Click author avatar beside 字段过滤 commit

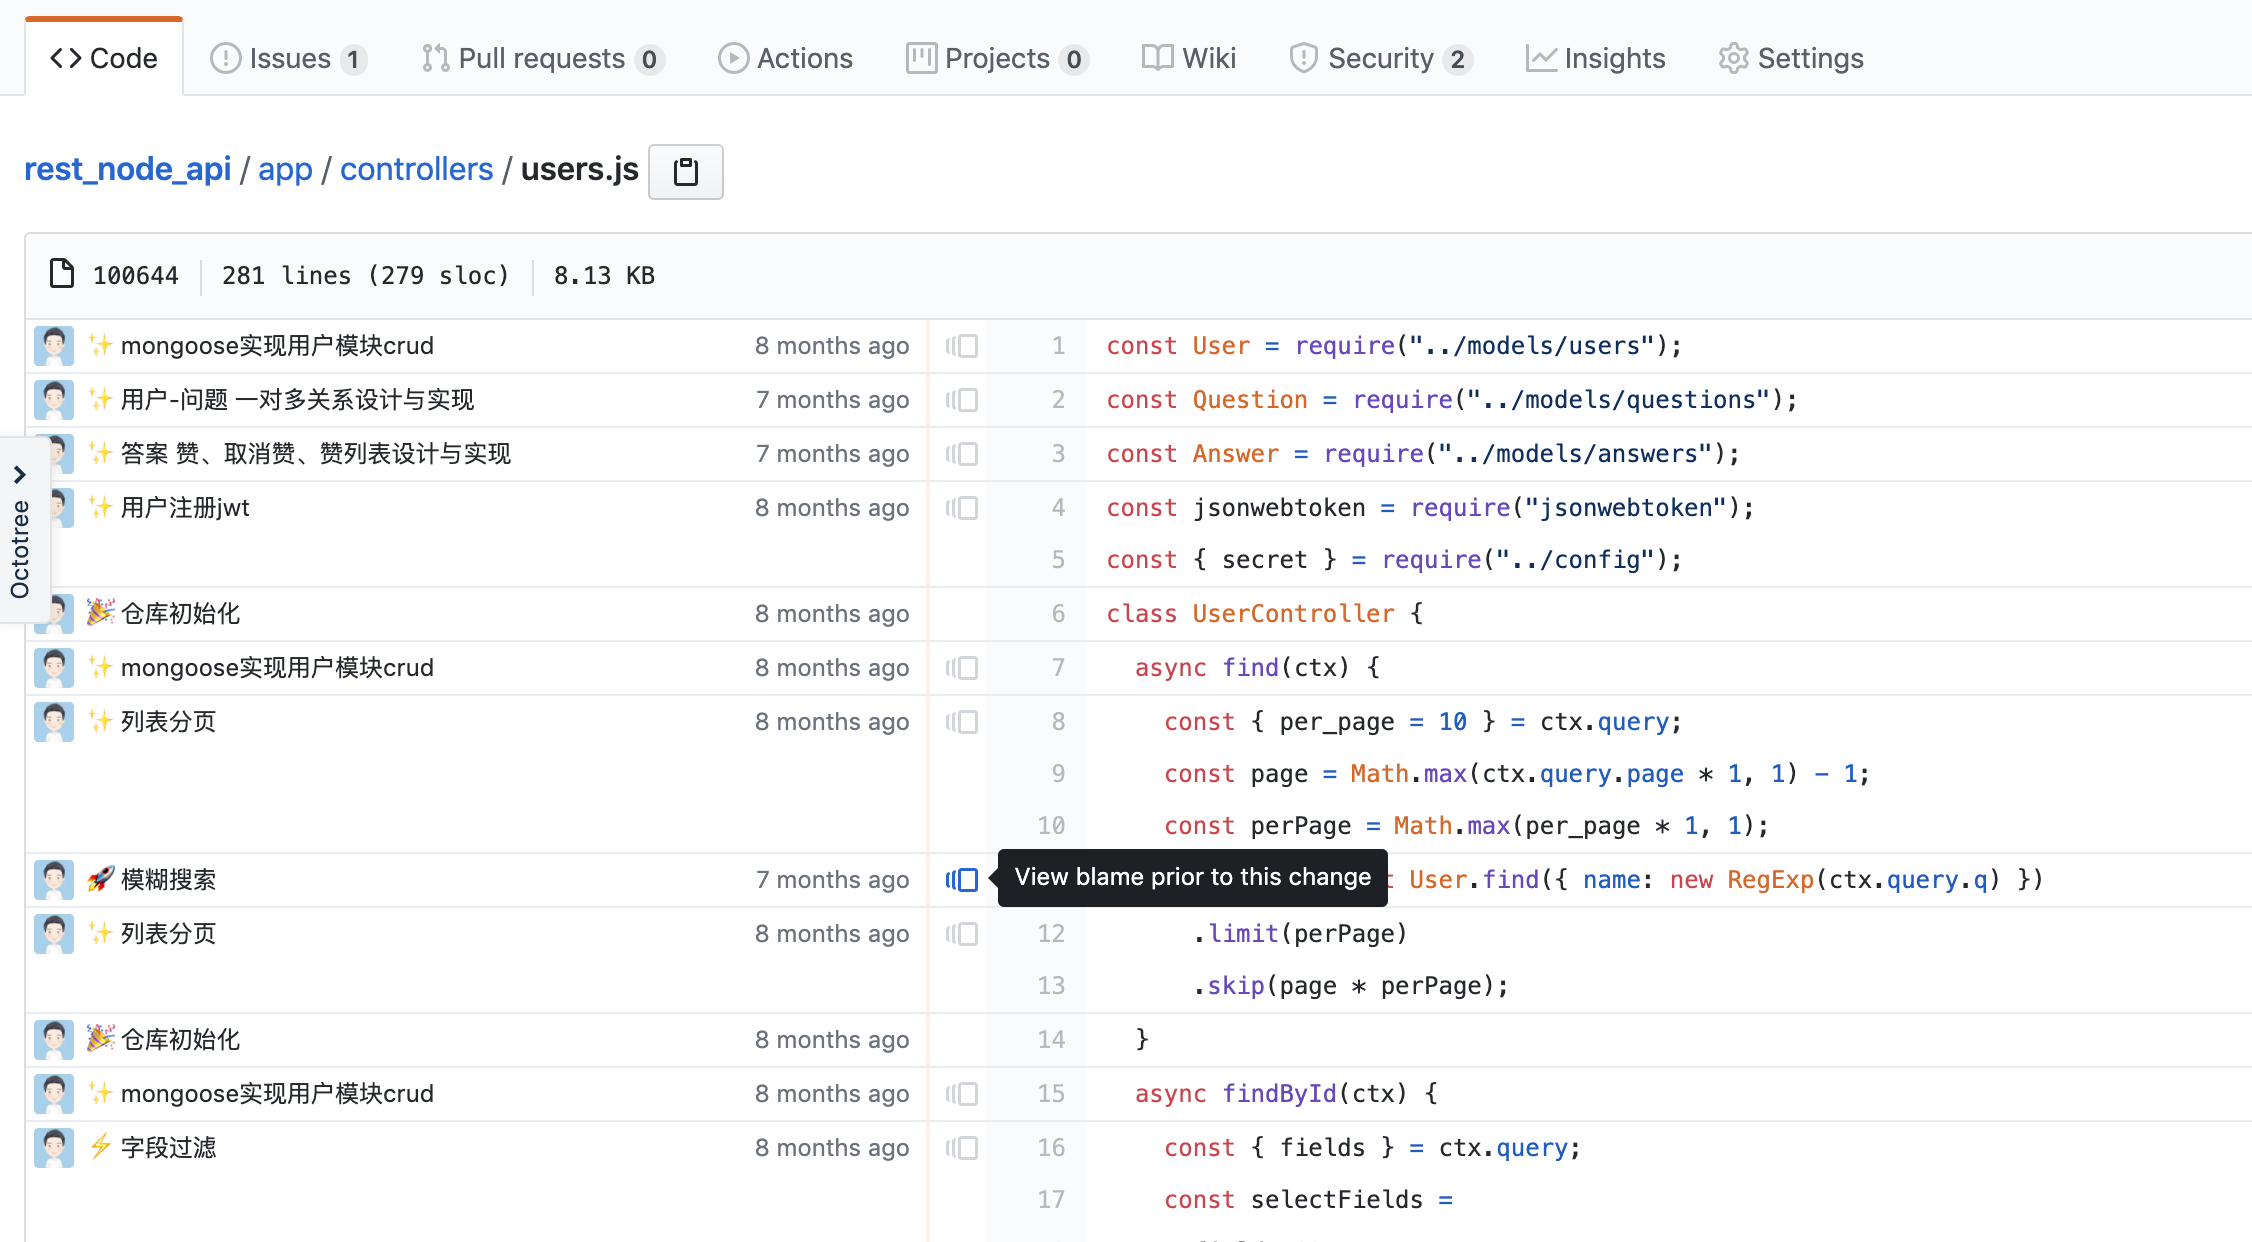click(x=54, y=1148)
